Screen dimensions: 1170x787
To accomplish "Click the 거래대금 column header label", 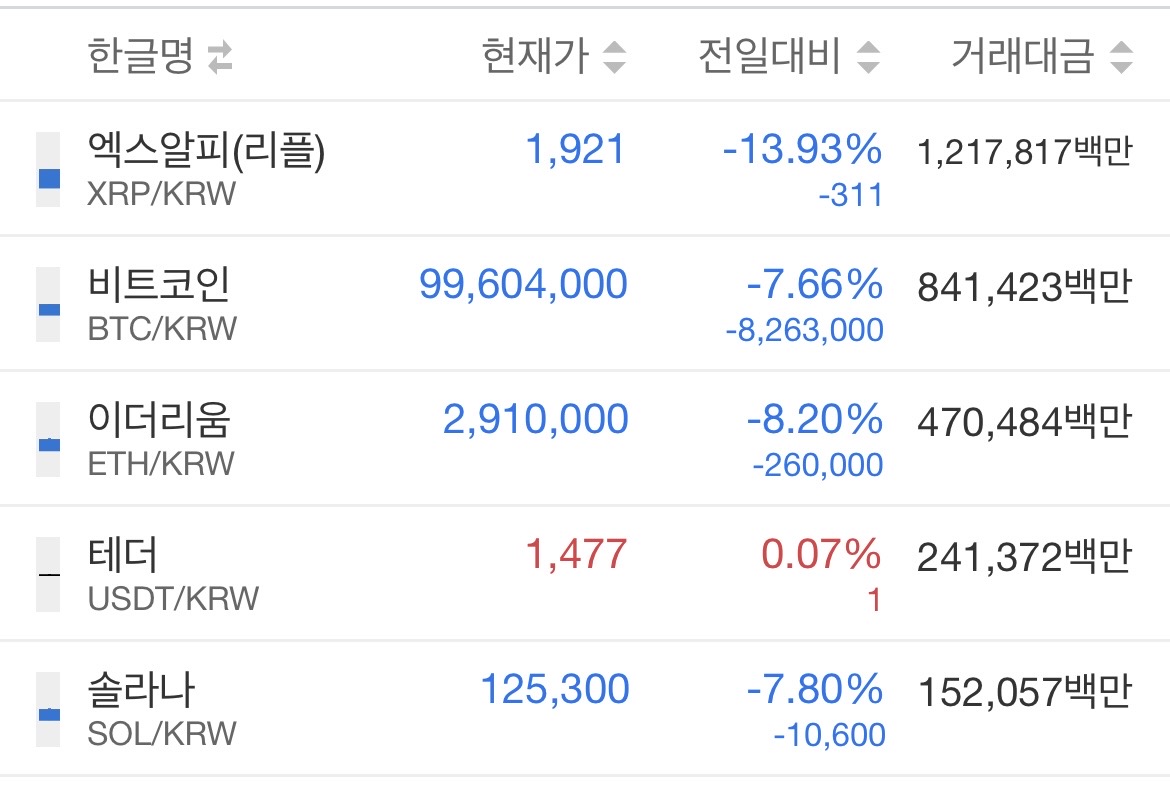I will click(1022, 57).
